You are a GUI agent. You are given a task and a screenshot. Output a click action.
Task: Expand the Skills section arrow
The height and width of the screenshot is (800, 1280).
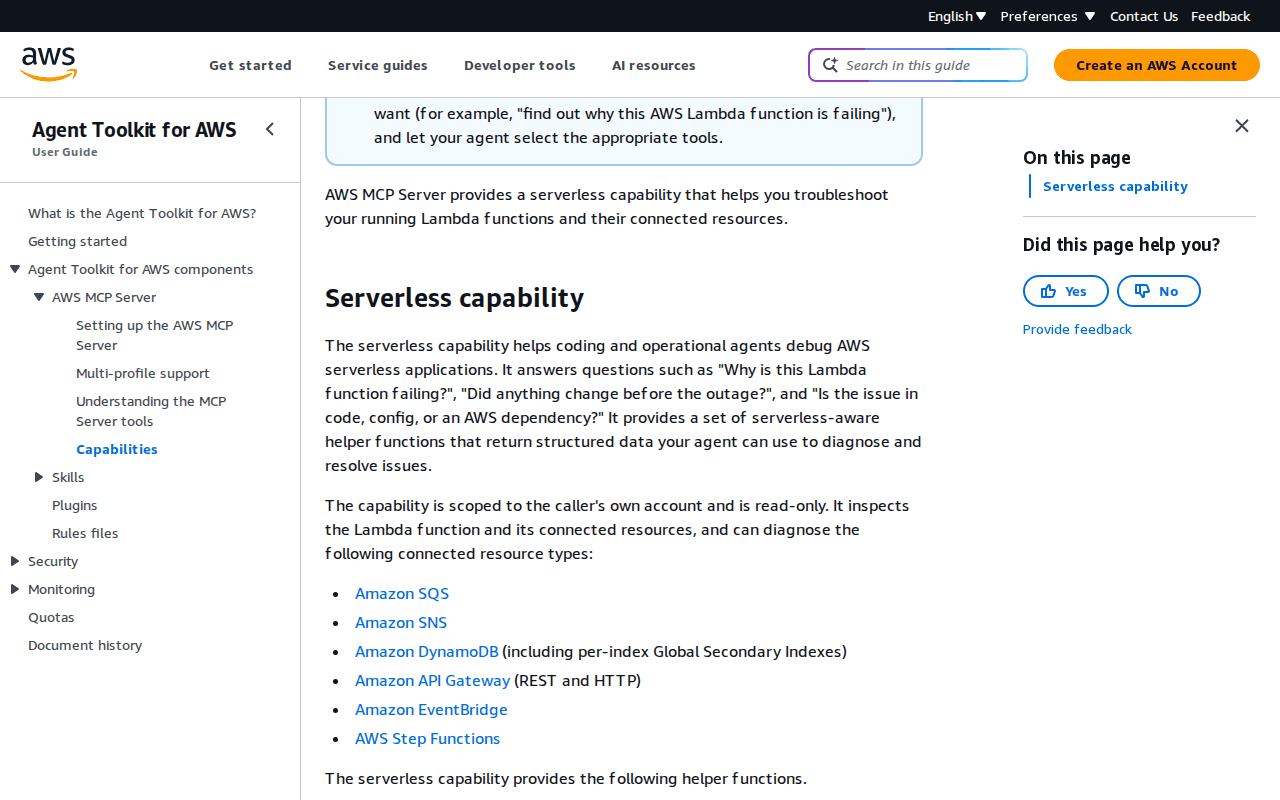[39, 477]
